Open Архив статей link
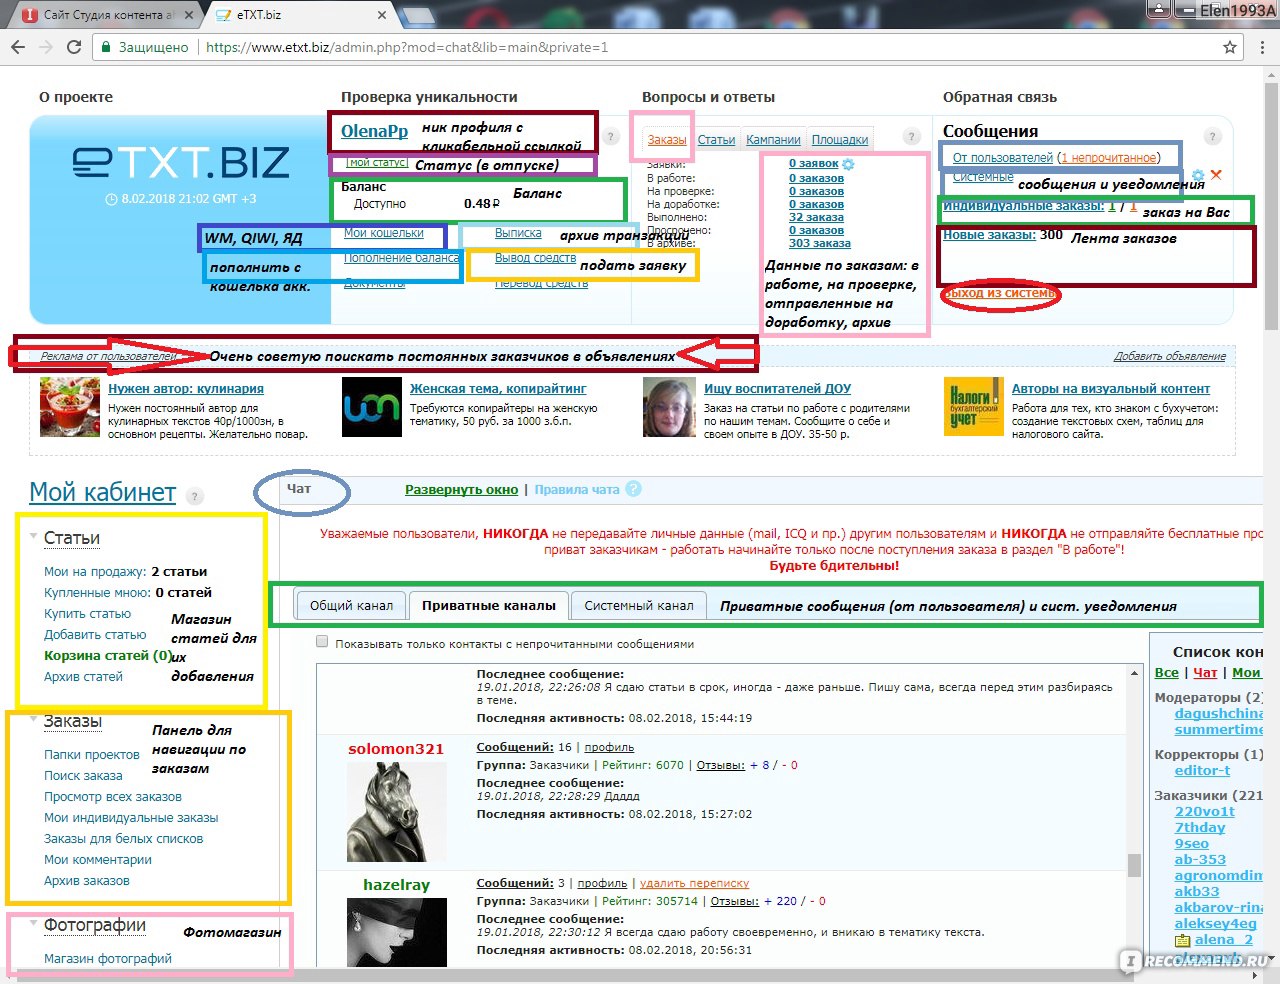1280x984 pixels. [x=83, y=676]
